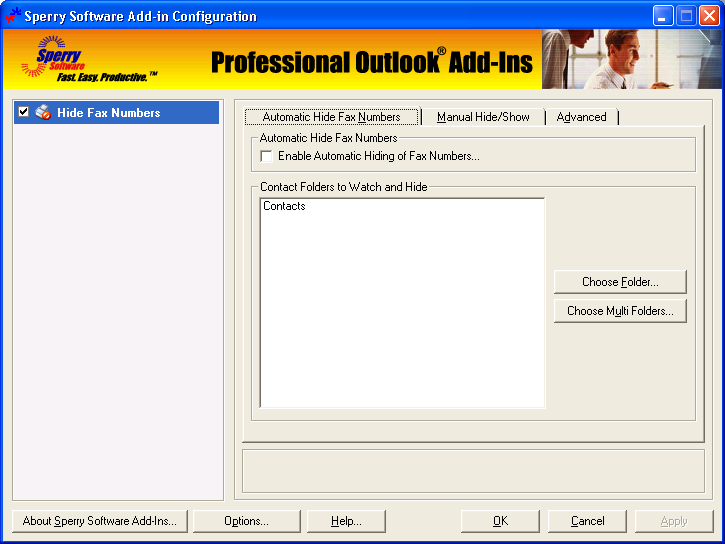Uncheck the Hide Fax Numbers add-in checkbox
Image resolution: width=725 pixels, height=544 pixels.
tap(24, 112)
